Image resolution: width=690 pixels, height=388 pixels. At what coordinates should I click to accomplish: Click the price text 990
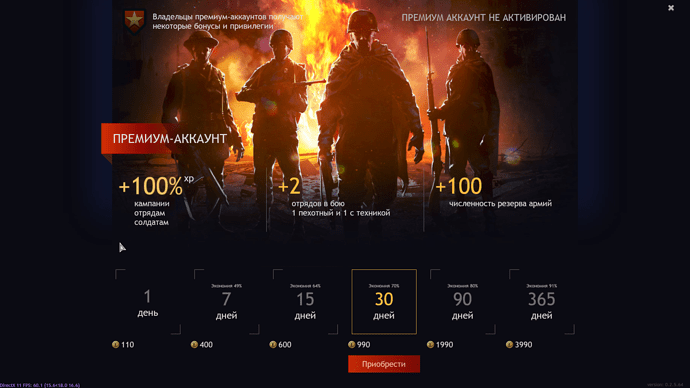(363, 344)
